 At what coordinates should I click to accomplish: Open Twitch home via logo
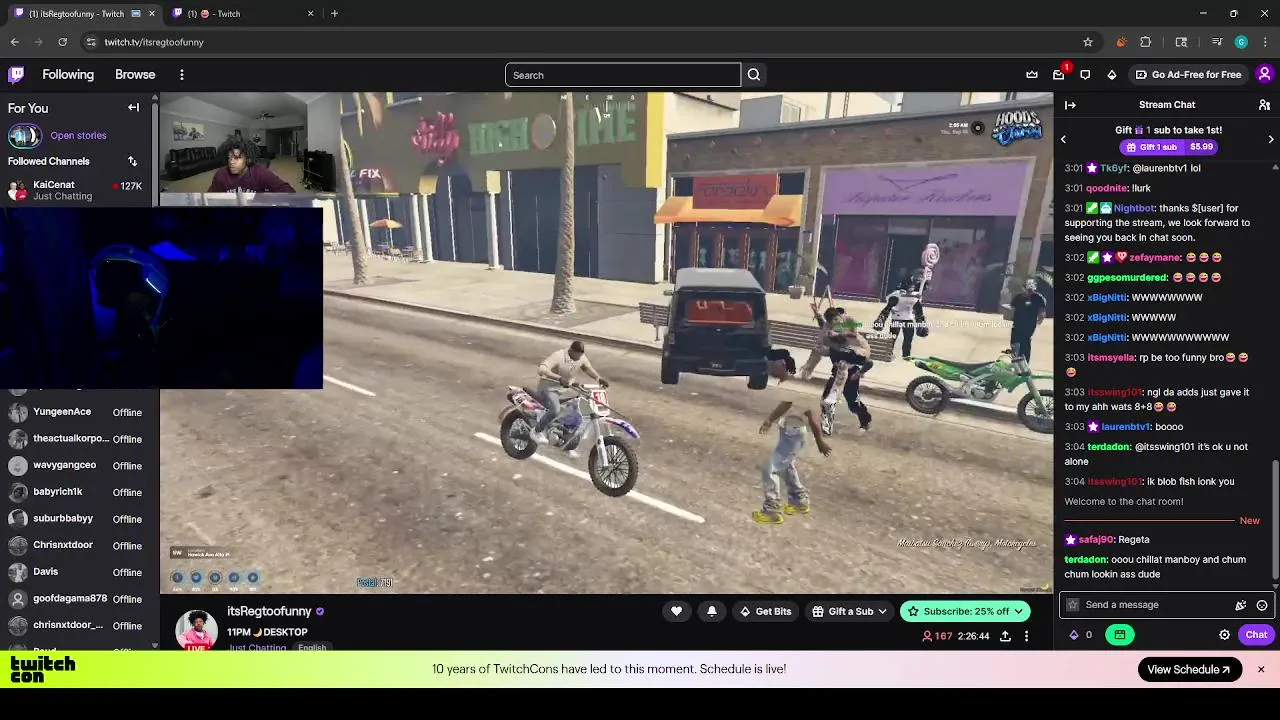click(16, 74)
